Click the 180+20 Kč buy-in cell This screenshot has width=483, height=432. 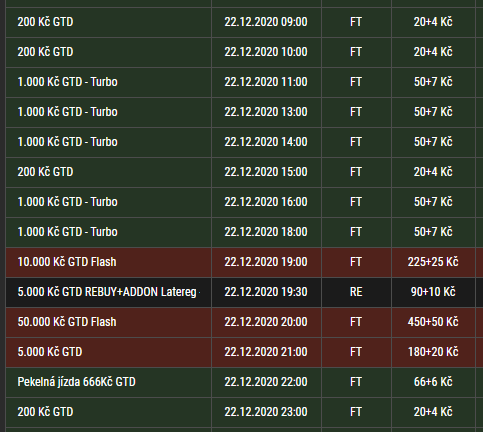433,352
